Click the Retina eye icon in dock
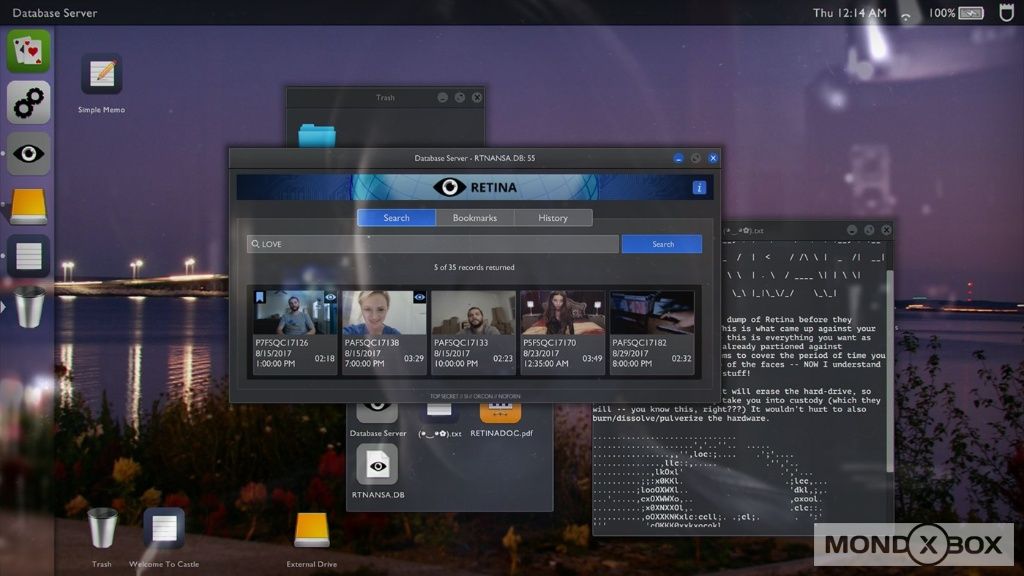Viewport: 1024px width, 576px height. [28, 153]
